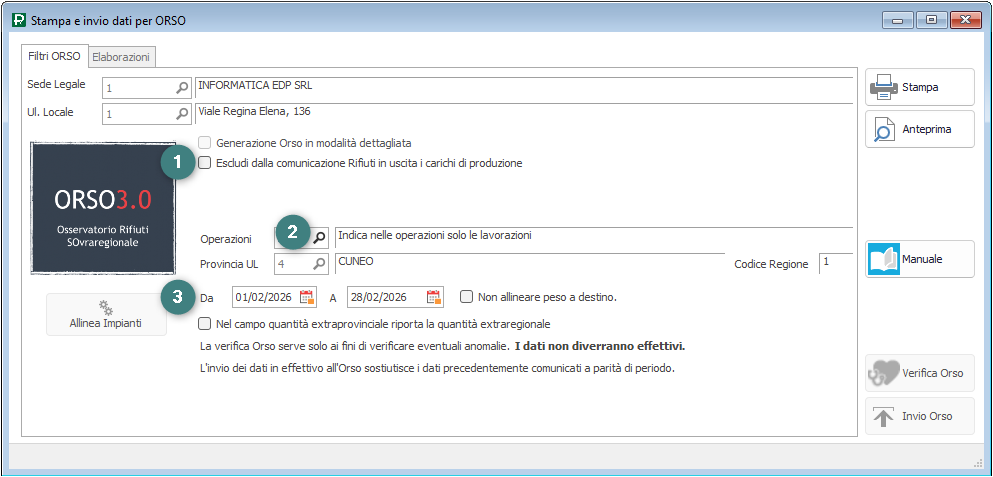993x477 pixels.
Task: Select the Filtri ORSO tab
Action: click(x=54, y=56)
